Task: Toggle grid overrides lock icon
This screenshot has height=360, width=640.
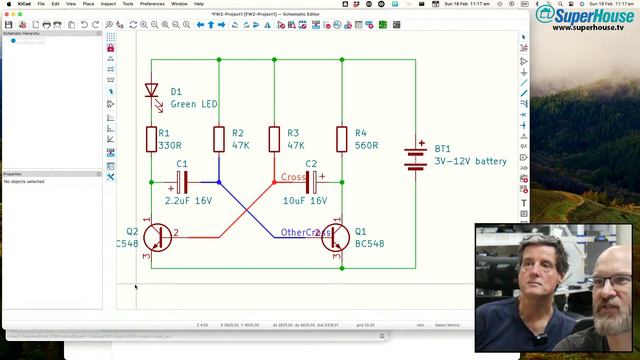Action: pos(111,48)
